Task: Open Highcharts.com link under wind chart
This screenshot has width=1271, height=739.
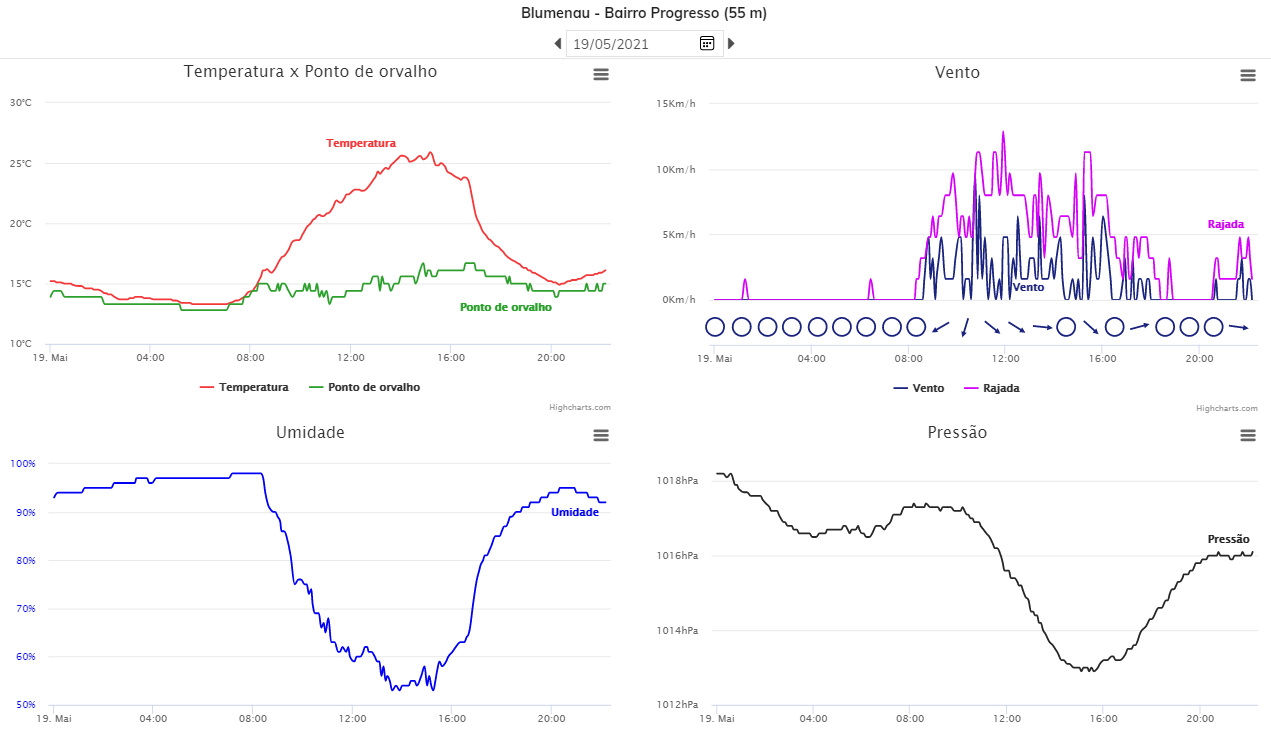Action: (1226, 408)
